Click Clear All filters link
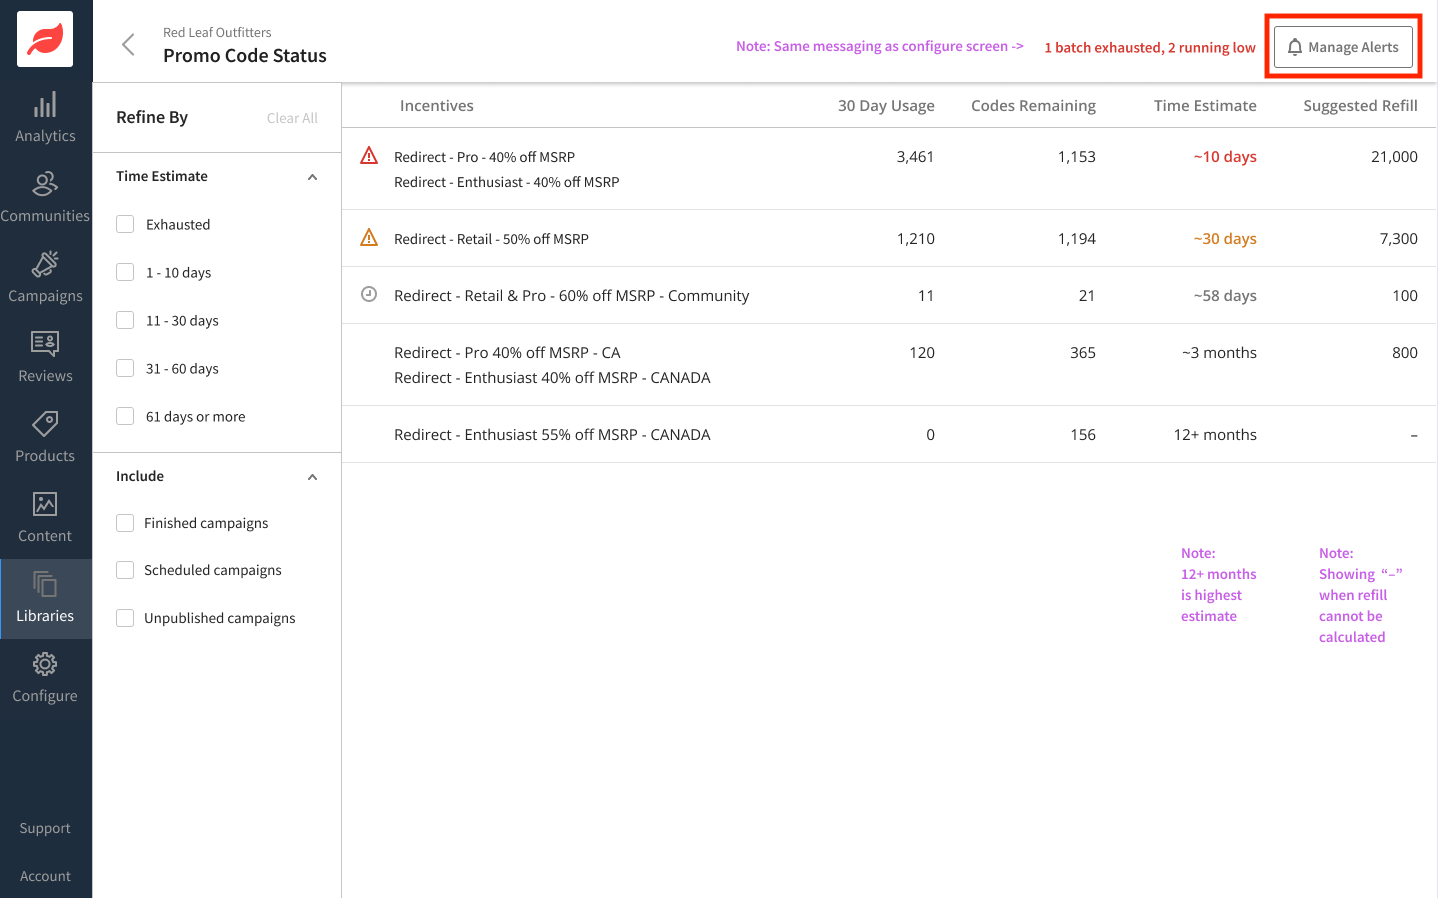 pos(292,118)
